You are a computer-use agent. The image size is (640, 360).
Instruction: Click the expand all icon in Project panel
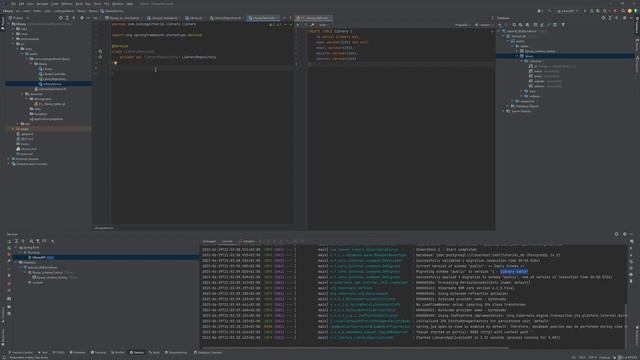click(x=67, y=18)
